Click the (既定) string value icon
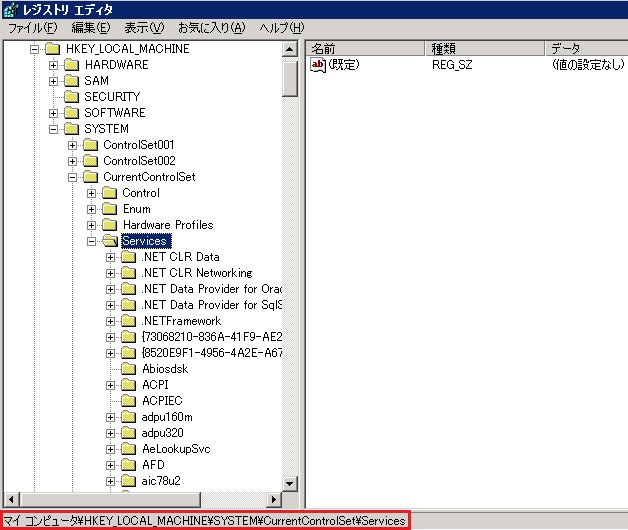 (x=318, y=65)
